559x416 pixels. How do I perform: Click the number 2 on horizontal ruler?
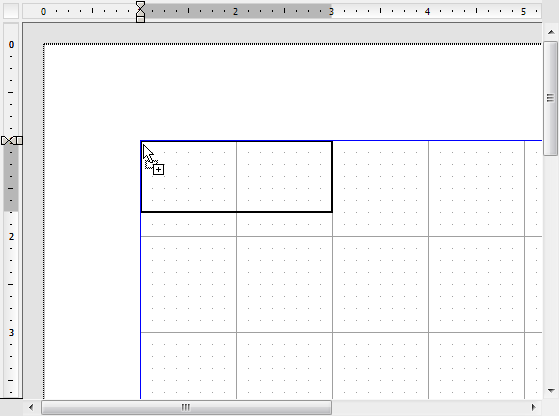tap(235, 12)
